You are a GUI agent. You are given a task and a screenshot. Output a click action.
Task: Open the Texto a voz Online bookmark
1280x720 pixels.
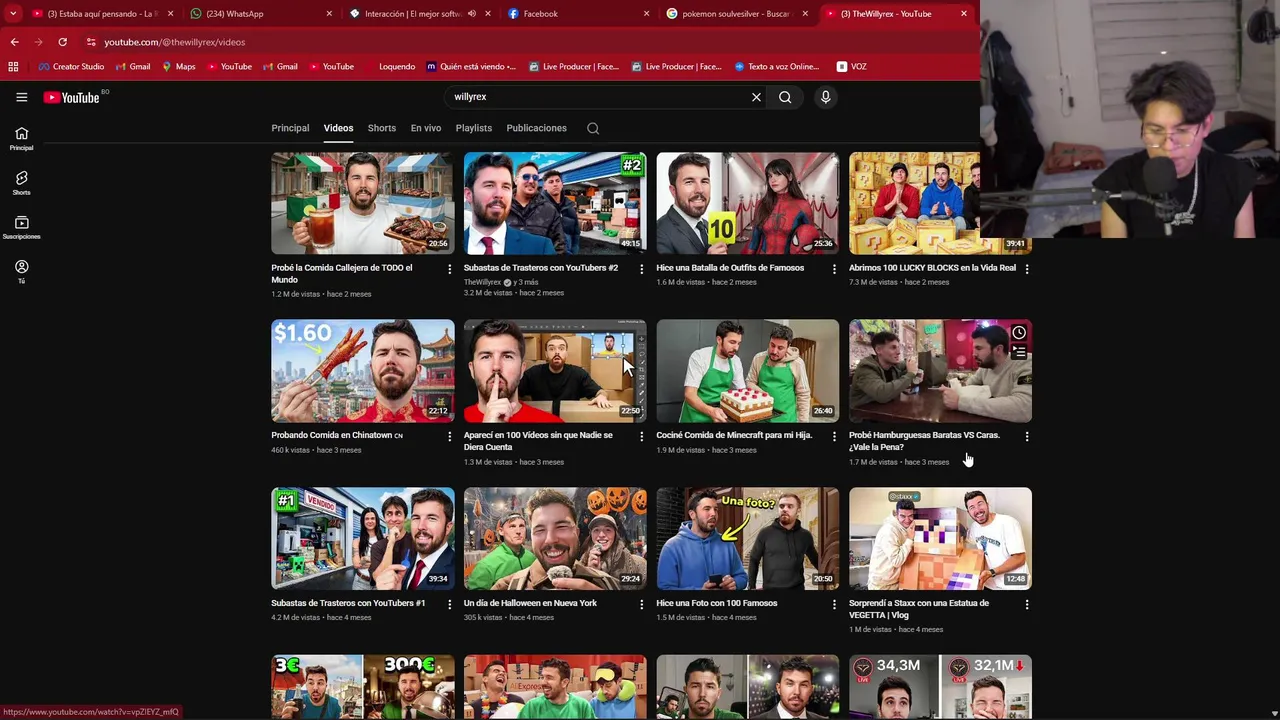pos(776,67)
